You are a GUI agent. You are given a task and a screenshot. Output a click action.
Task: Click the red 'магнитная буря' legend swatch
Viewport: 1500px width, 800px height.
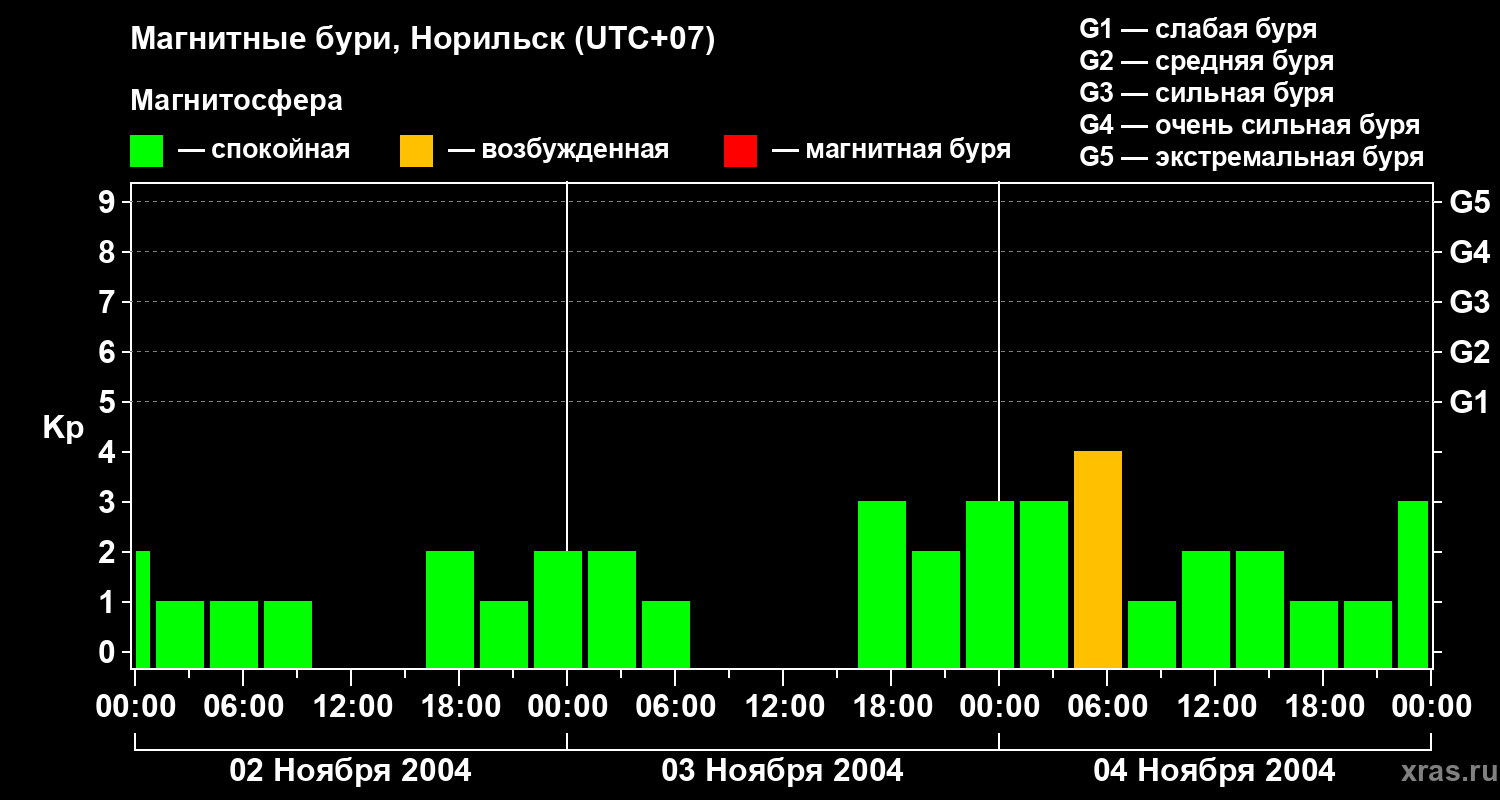coord(740,151)
